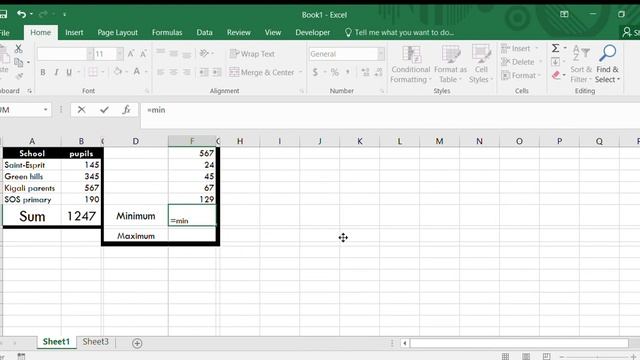Click the Undo arrow in quick access toolbar

coord(22,15)
